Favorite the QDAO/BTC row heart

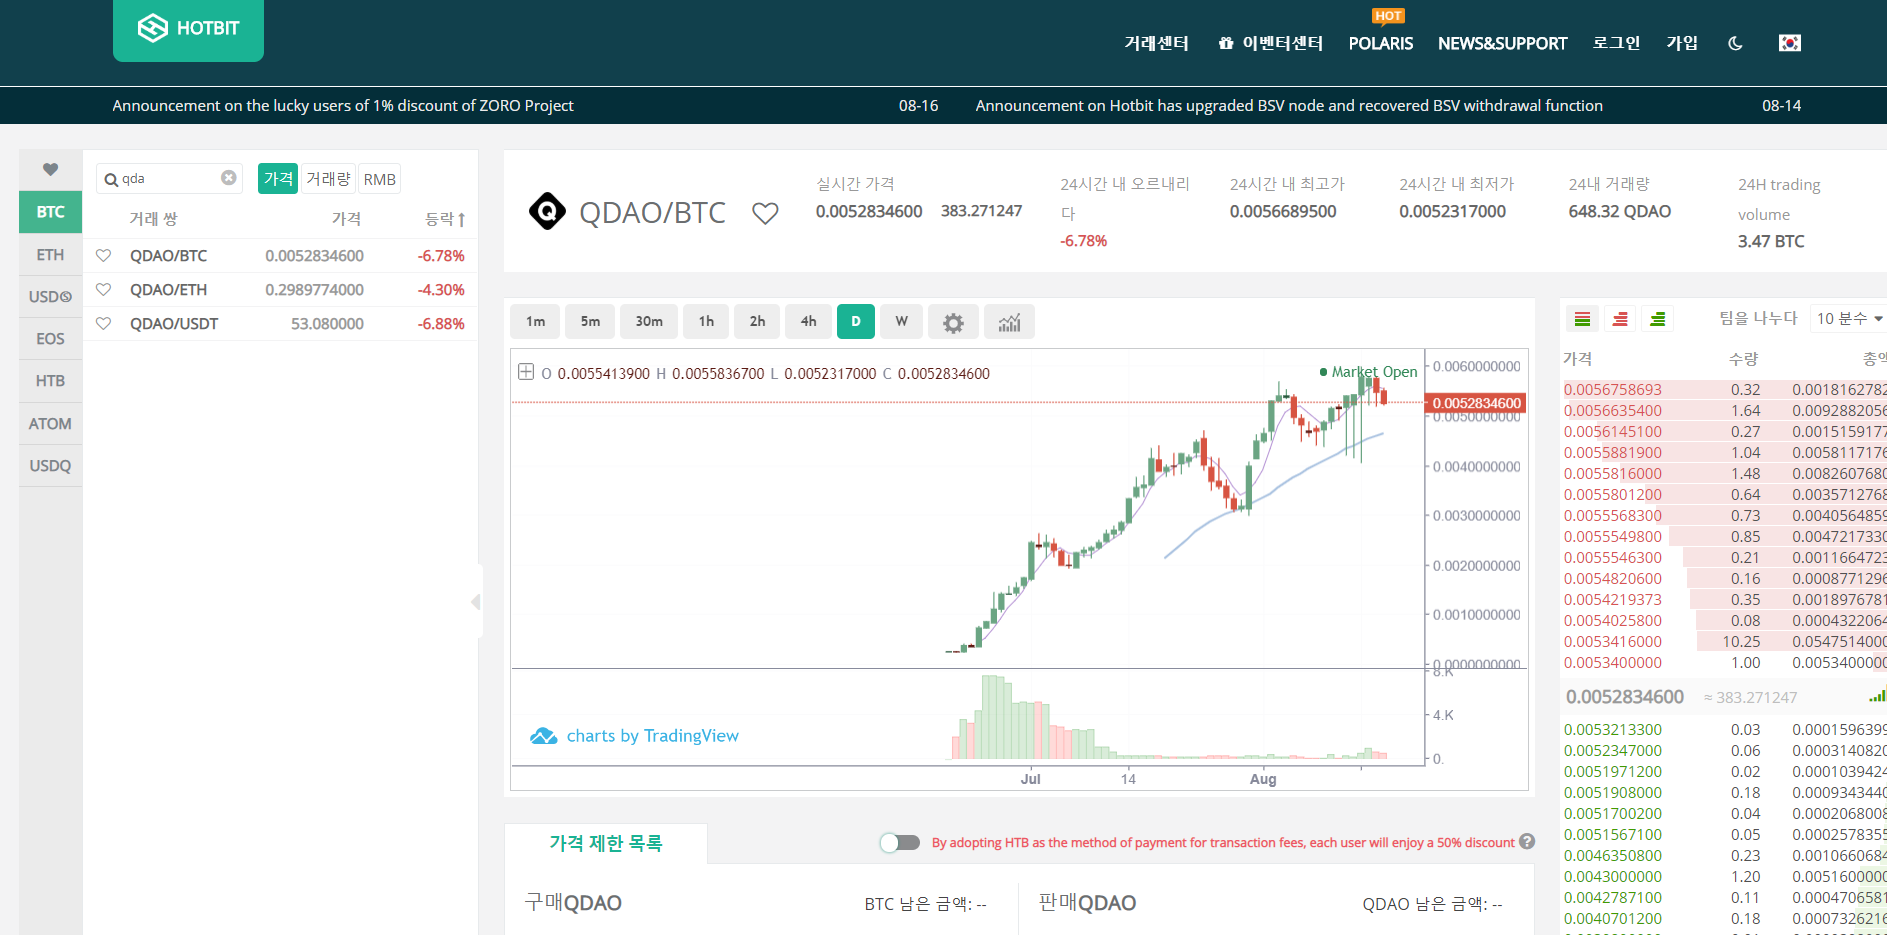tap(103, 256)
